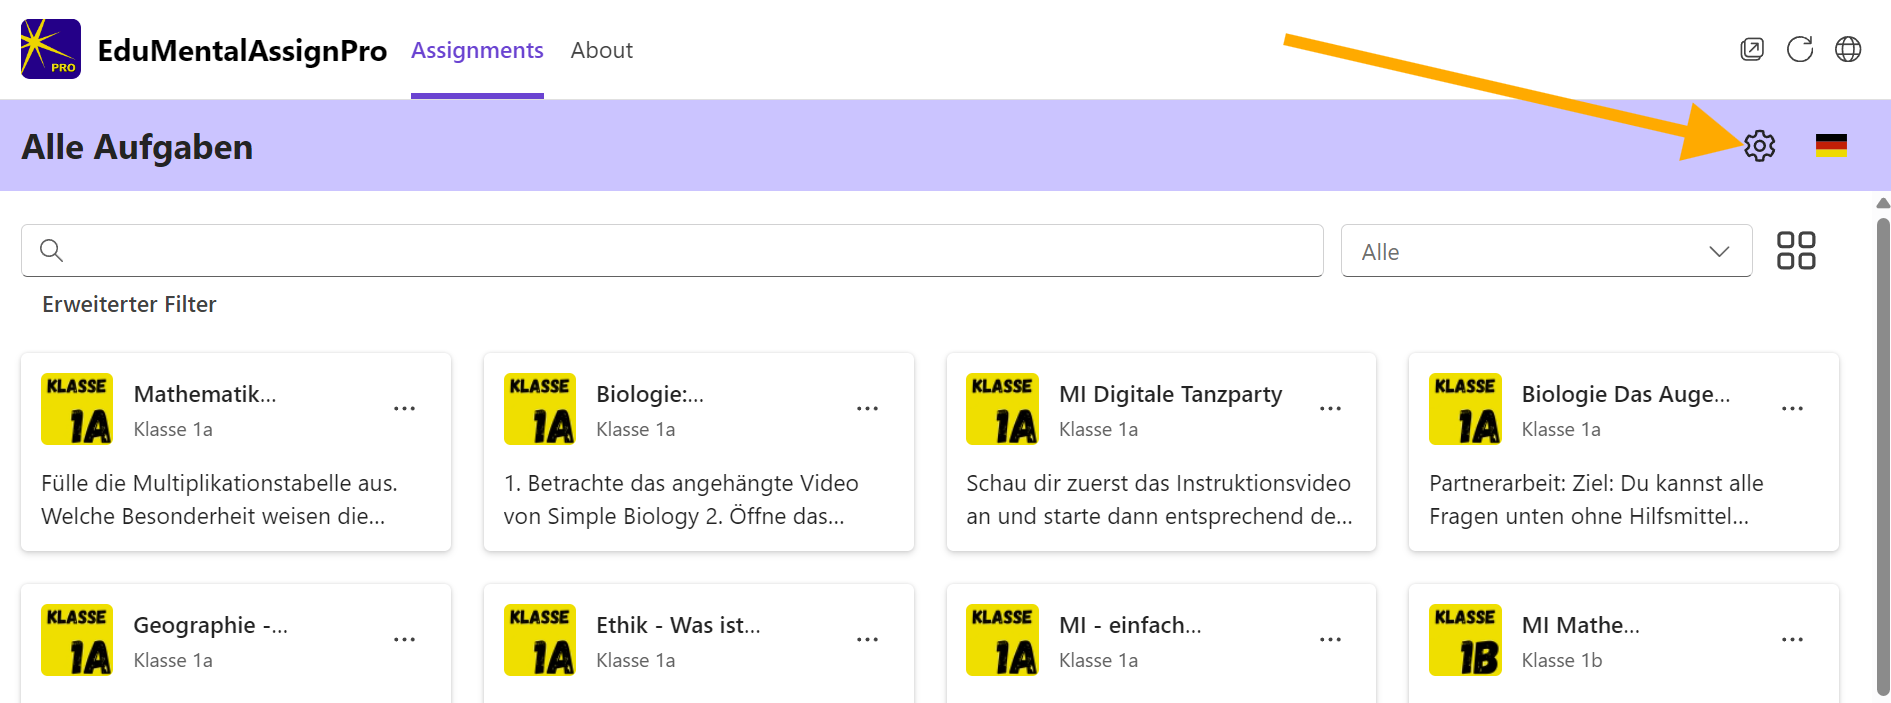Switch to the About tab
This screenshot has height=703, width=1891.
click(602, 50)
